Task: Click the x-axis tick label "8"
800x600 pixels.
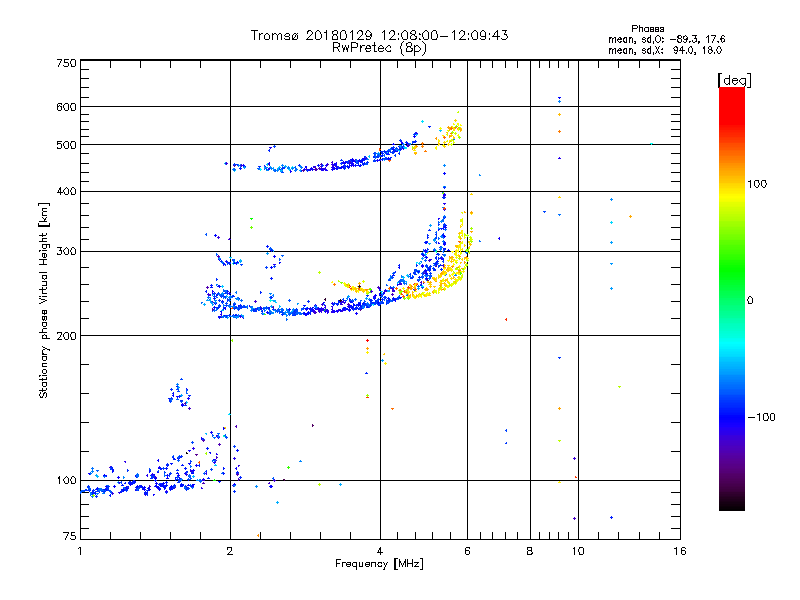Action: (x=530, y=551)
